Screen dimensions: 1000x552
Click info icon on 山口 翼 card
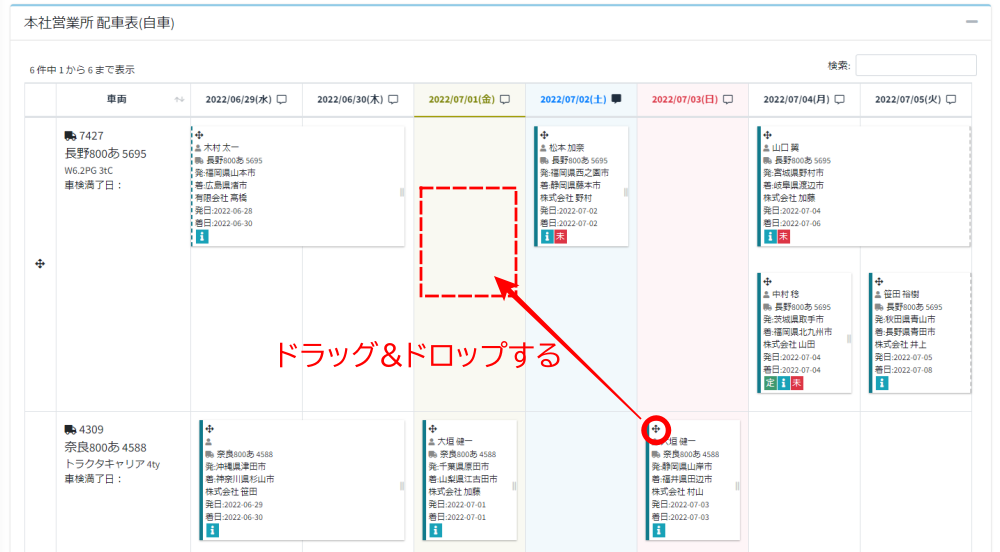770,236
